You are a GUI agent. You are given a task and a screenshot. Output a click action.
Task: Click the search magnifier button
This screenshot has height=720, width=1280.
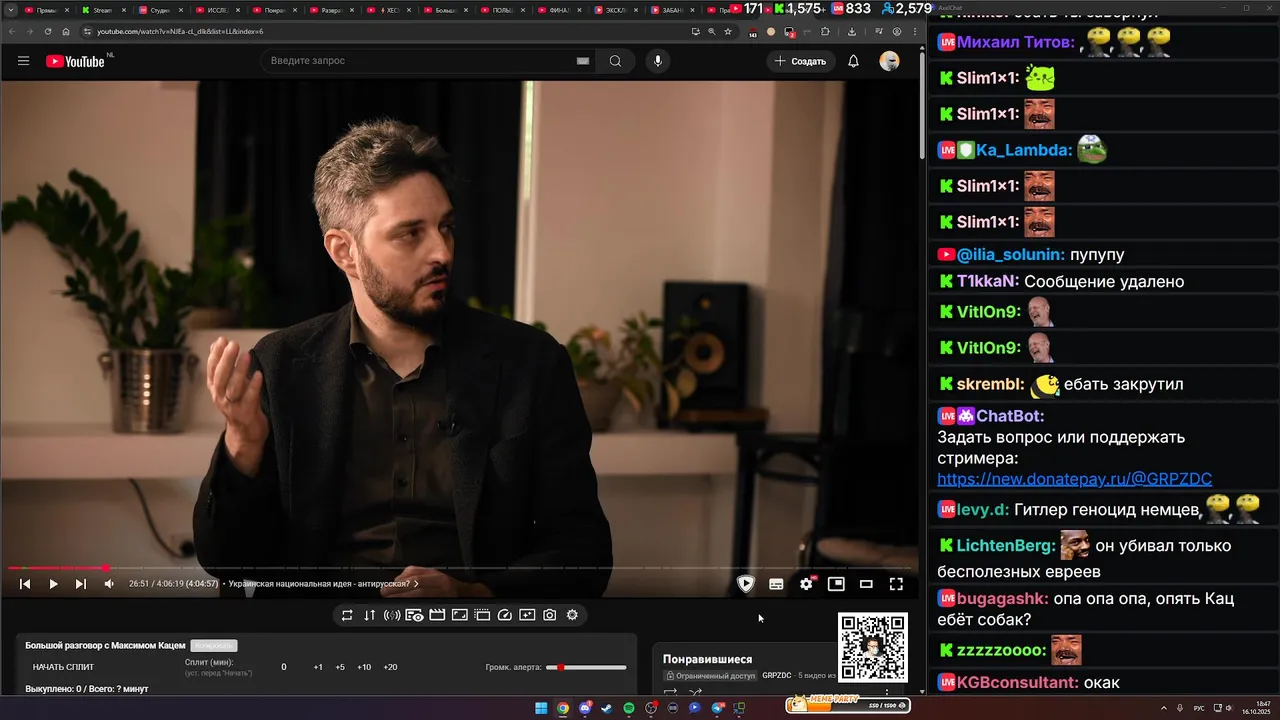(x=615, y=61)
